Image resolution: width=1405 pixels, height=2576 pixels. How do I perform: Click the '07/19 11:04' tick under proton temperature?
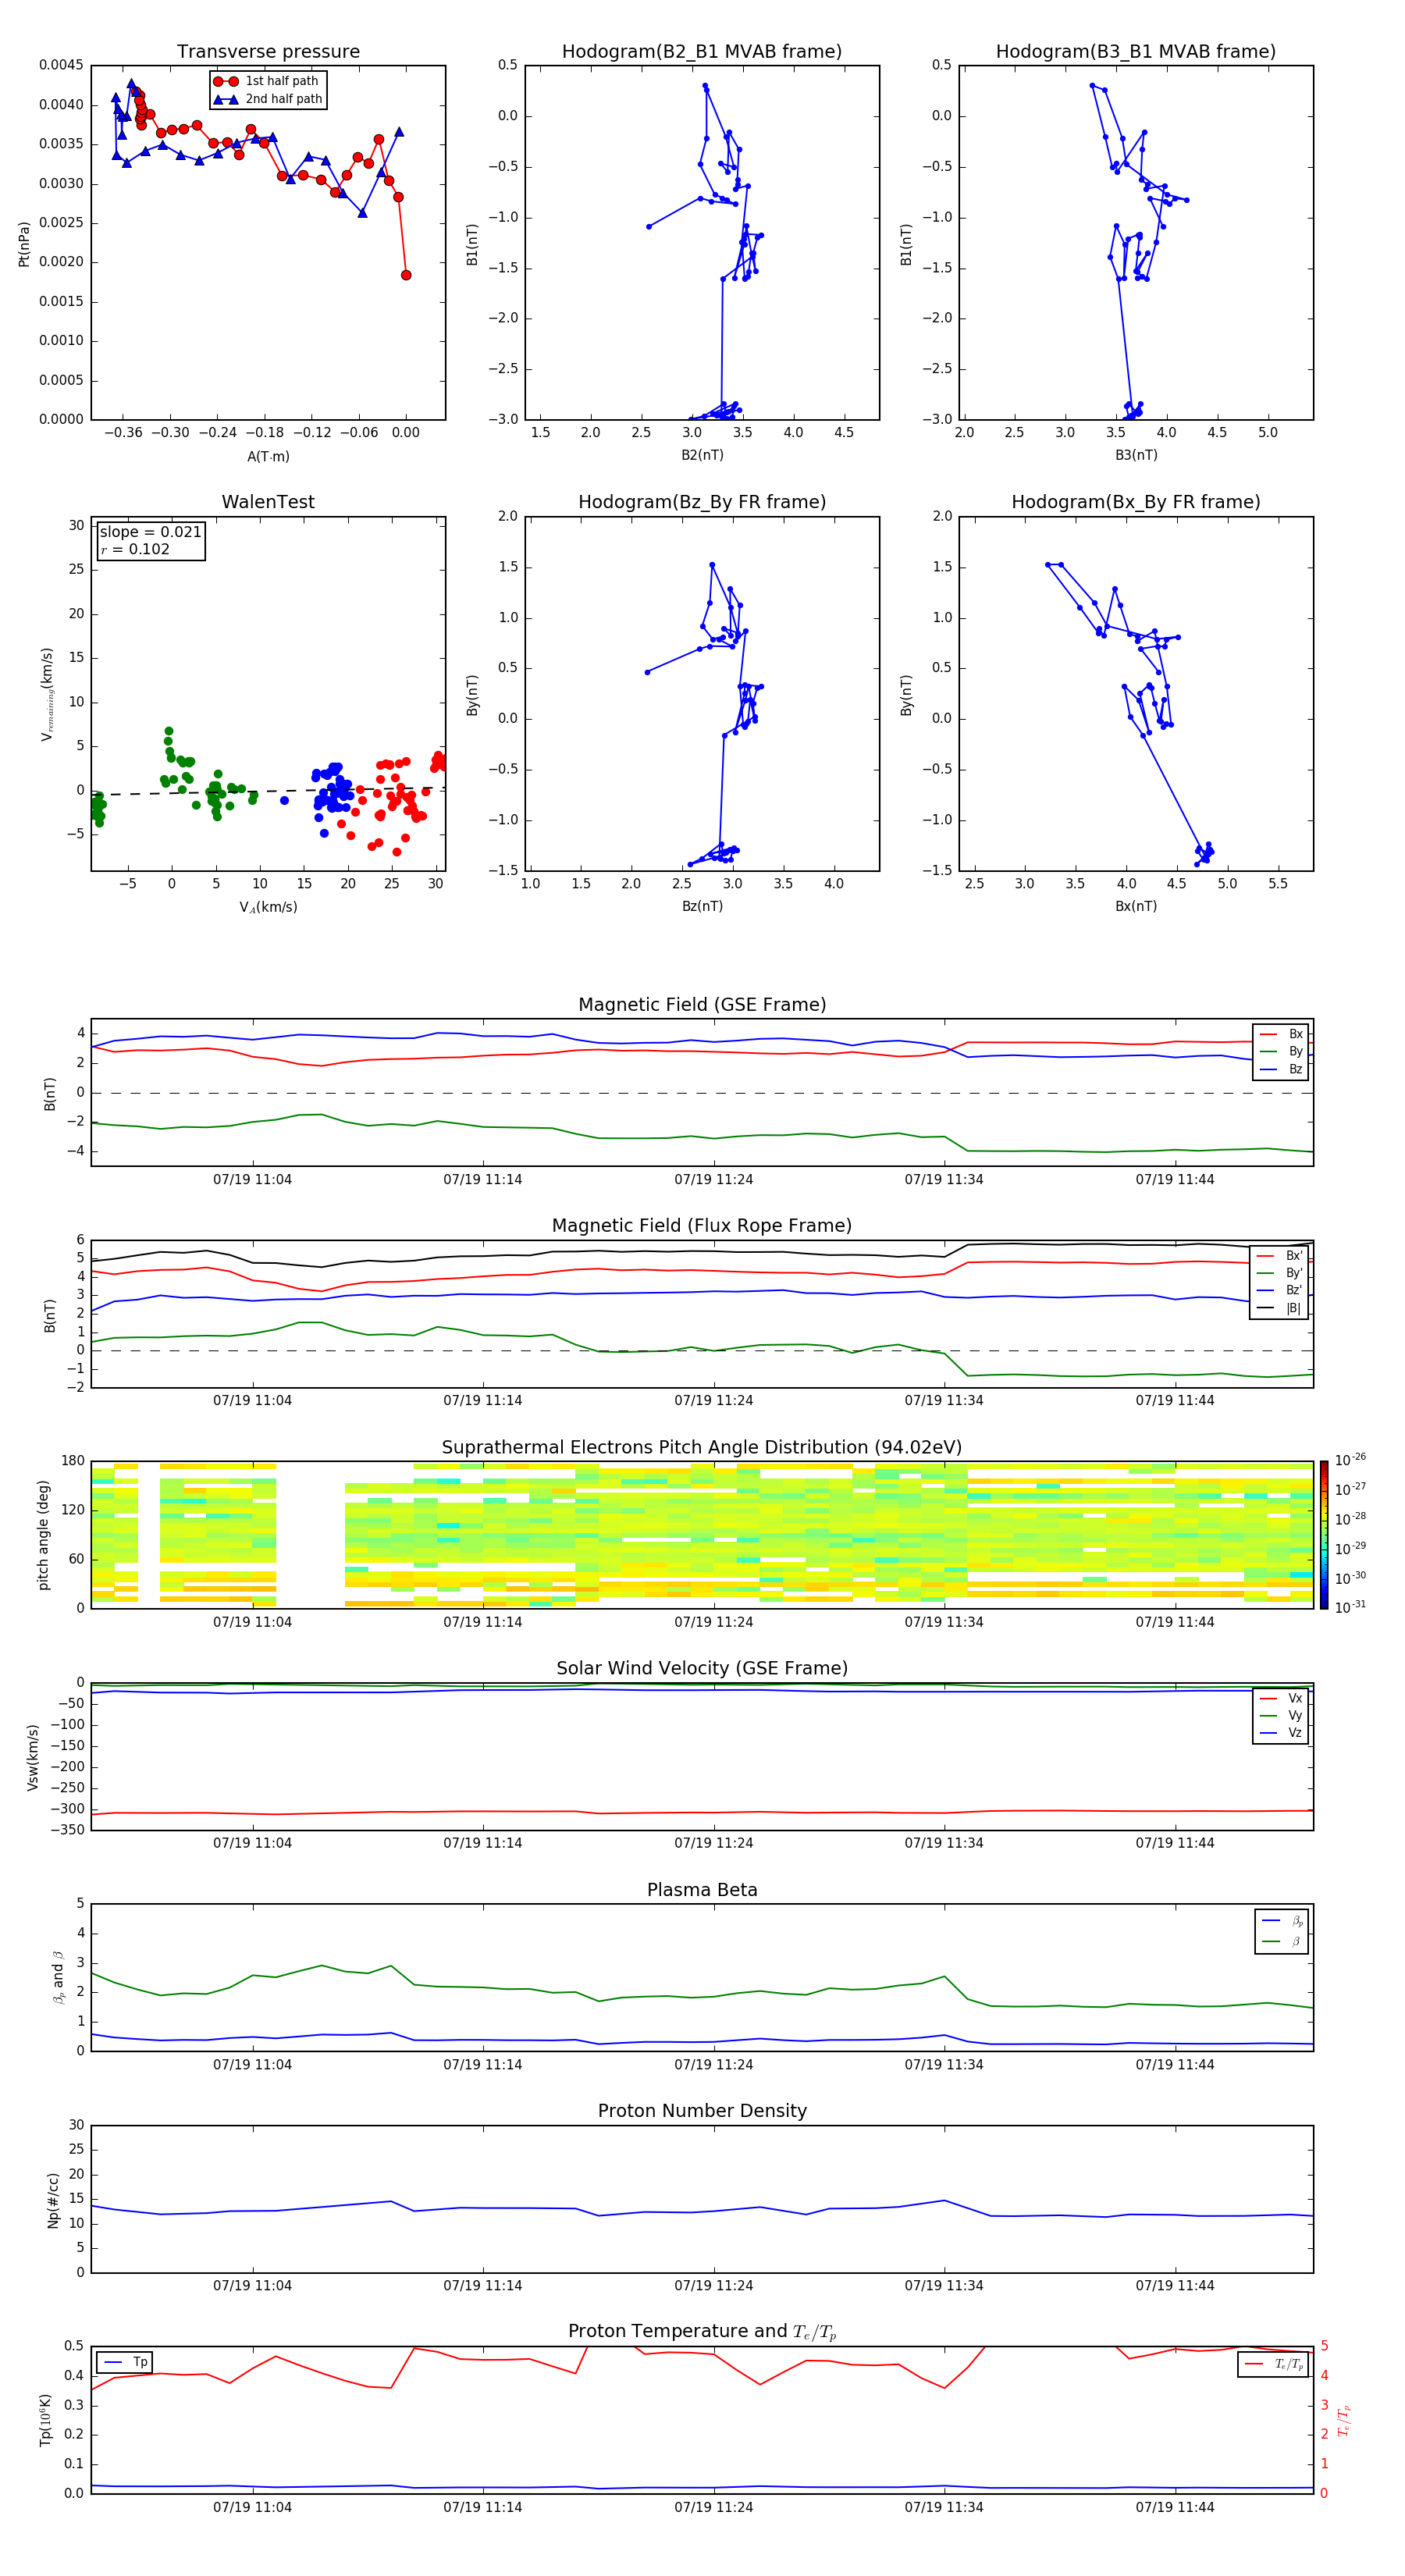(252, 2507)
